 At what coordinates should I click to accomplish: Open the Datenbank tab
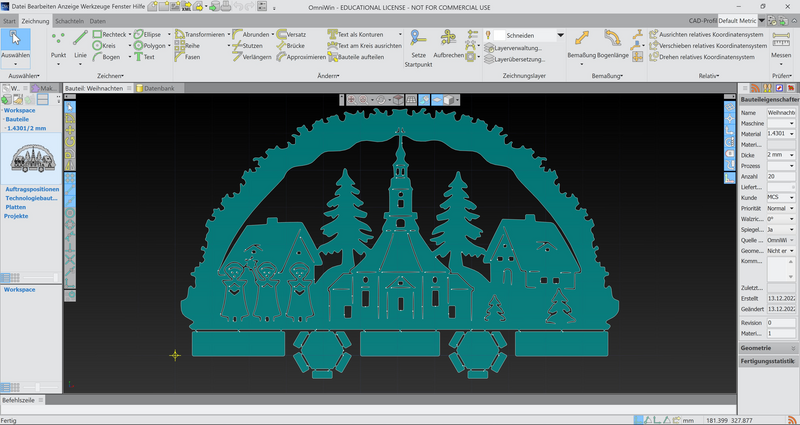(x=156, y=88)
